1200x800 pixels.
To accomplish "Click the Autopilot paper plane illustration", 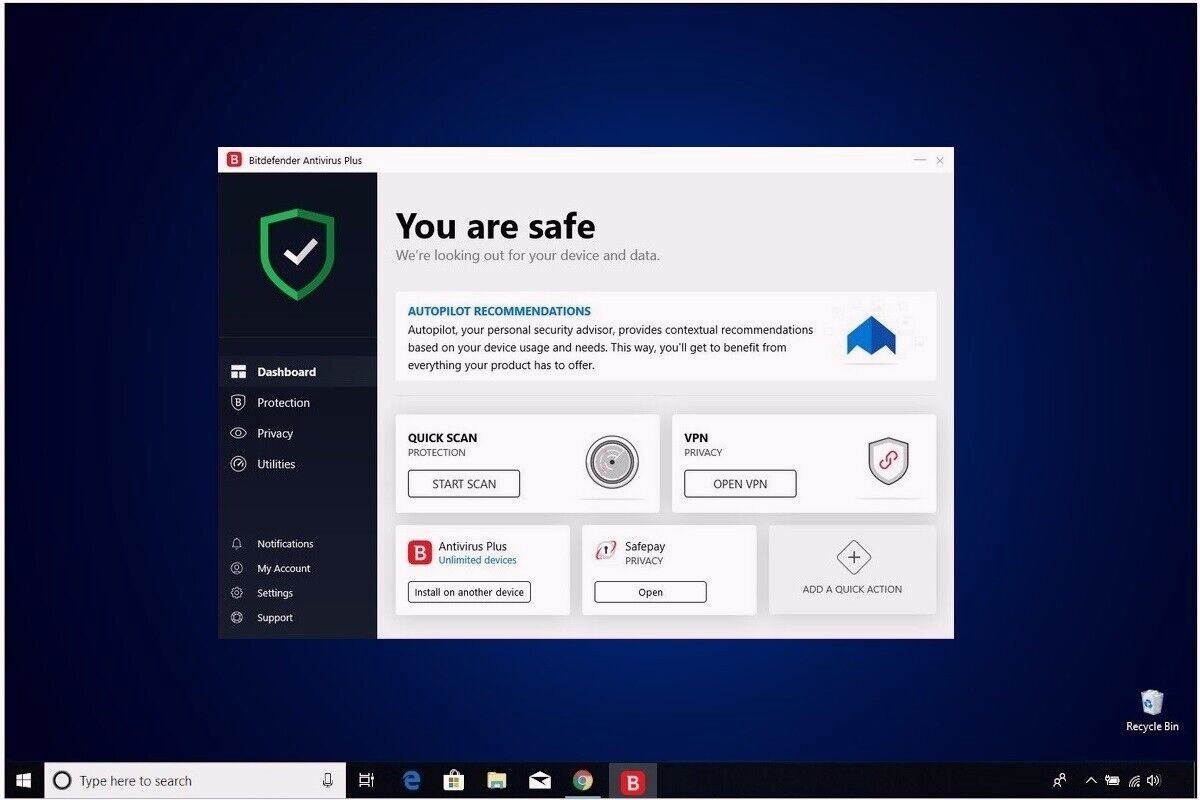I will coord(871,336).
